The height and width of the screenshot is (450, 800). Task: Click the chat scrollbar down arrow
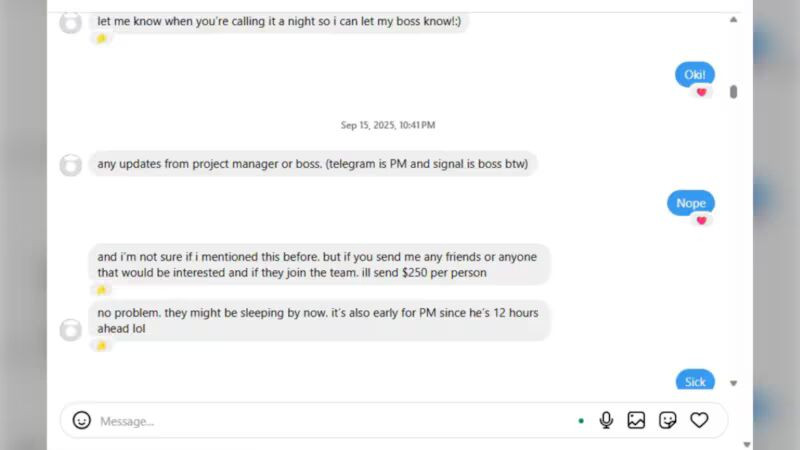tap(733, 383)
